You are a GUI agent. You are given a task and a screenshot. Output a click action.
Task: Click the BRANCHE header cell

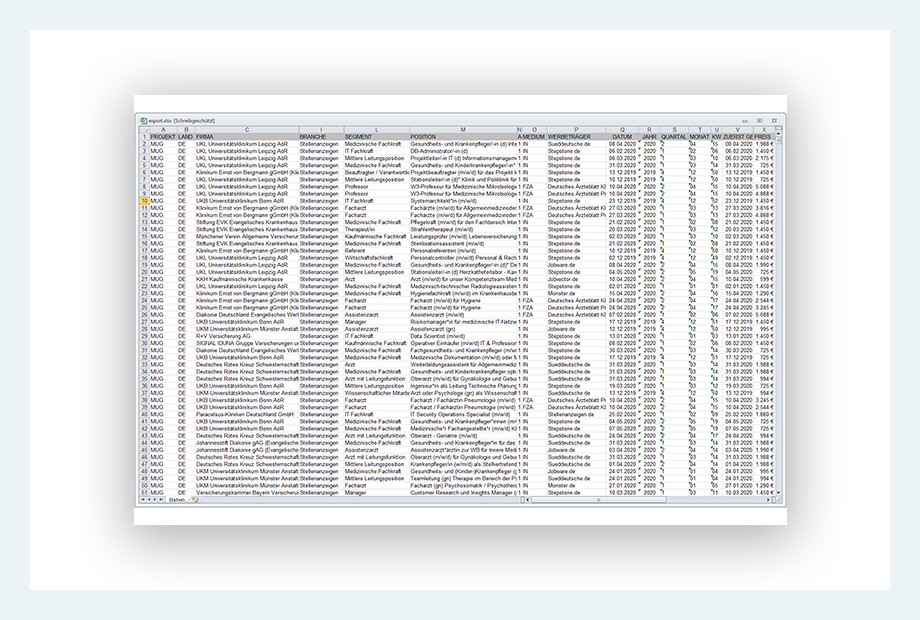321,137
